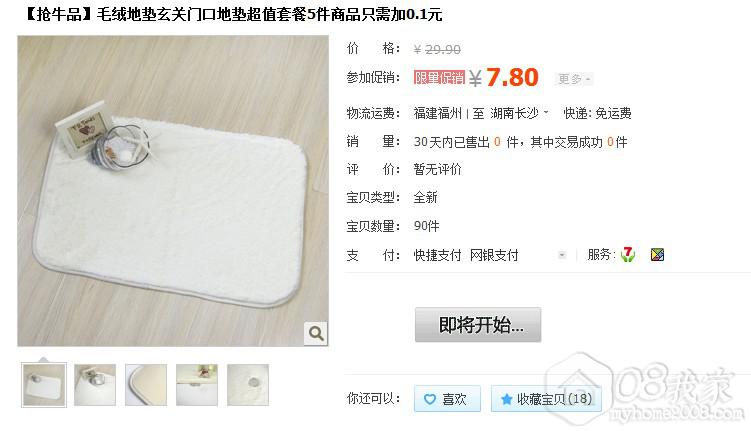Select the second thumbnail with glass bowl
This screenshot has height=431, width=751.
[95, 385]
